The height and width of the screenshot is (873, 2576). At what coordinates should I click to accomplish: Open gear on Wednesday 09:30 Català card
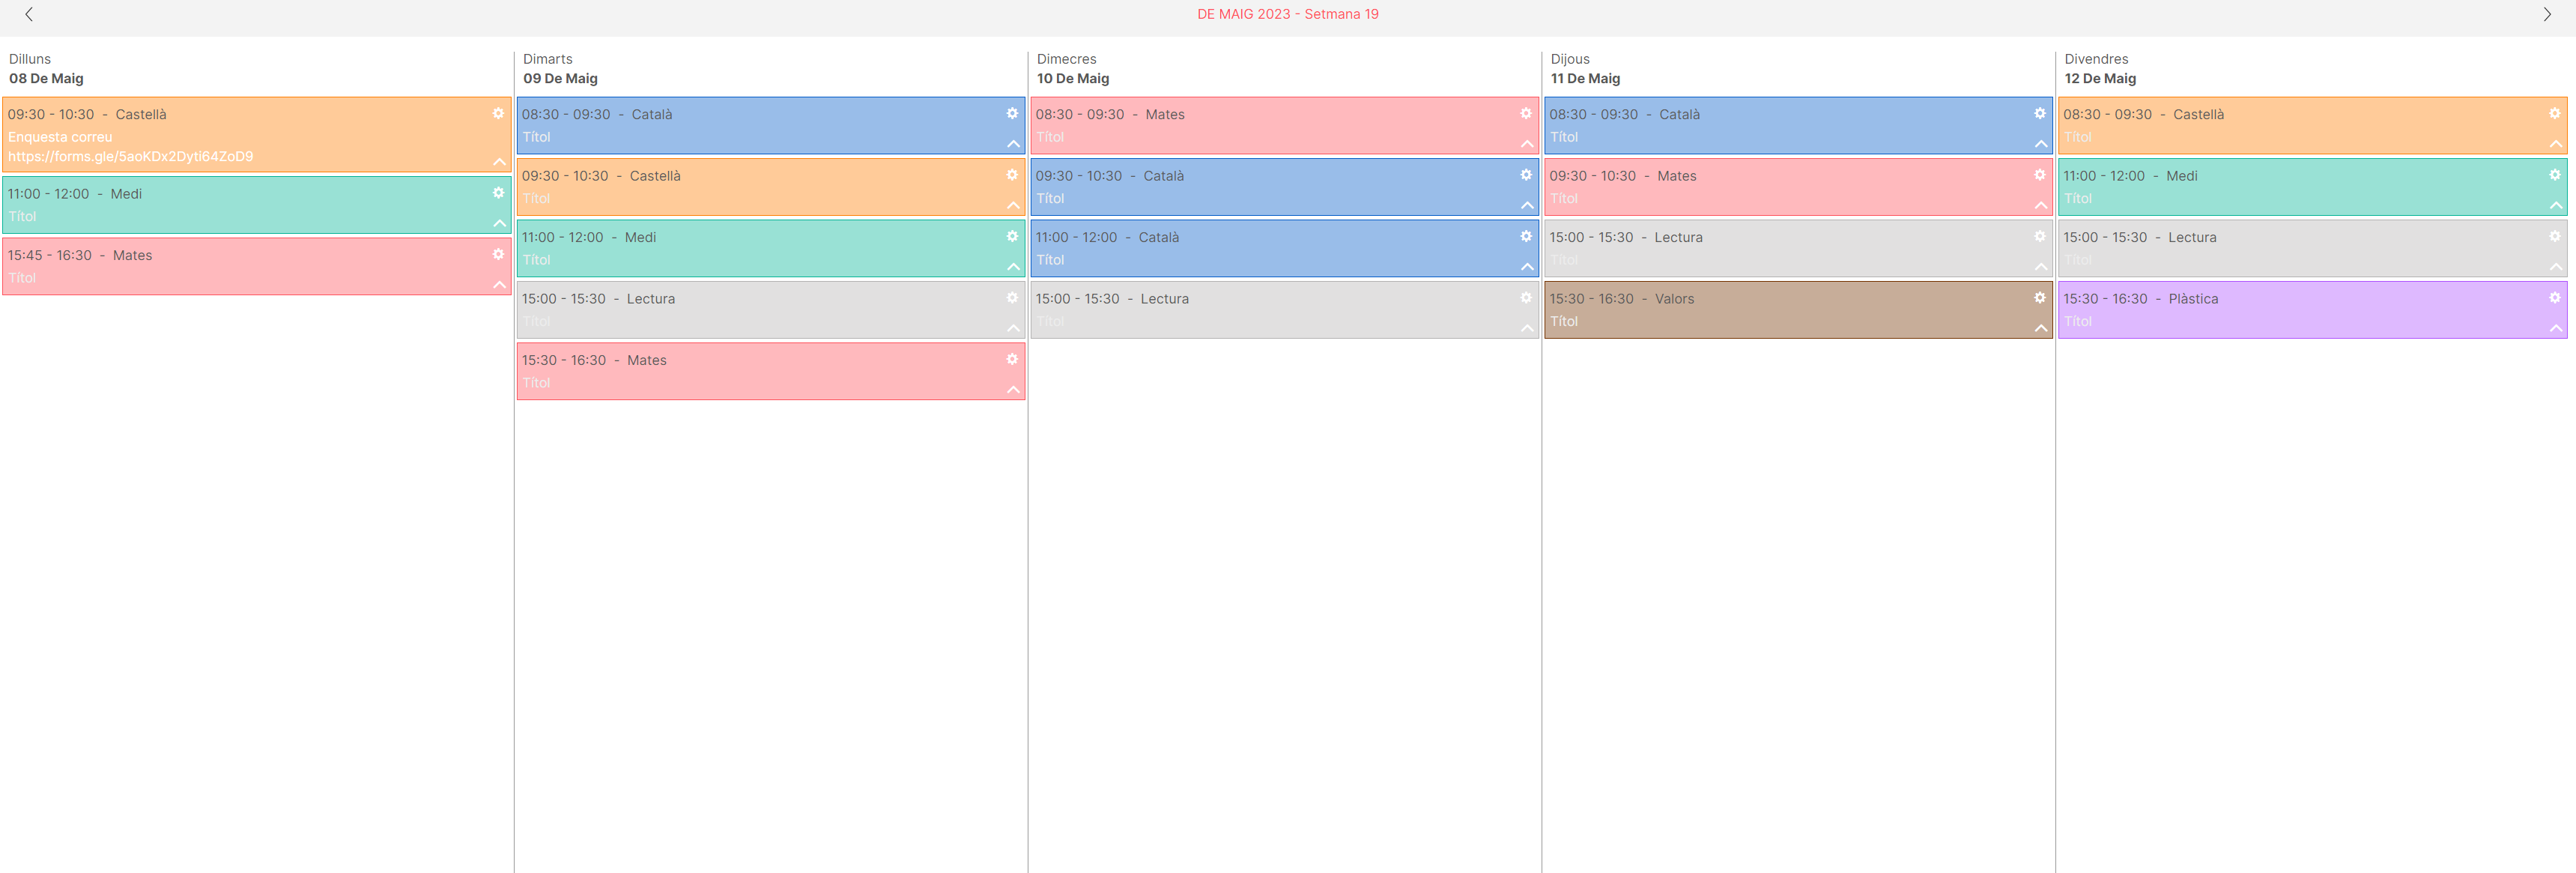1526,174
